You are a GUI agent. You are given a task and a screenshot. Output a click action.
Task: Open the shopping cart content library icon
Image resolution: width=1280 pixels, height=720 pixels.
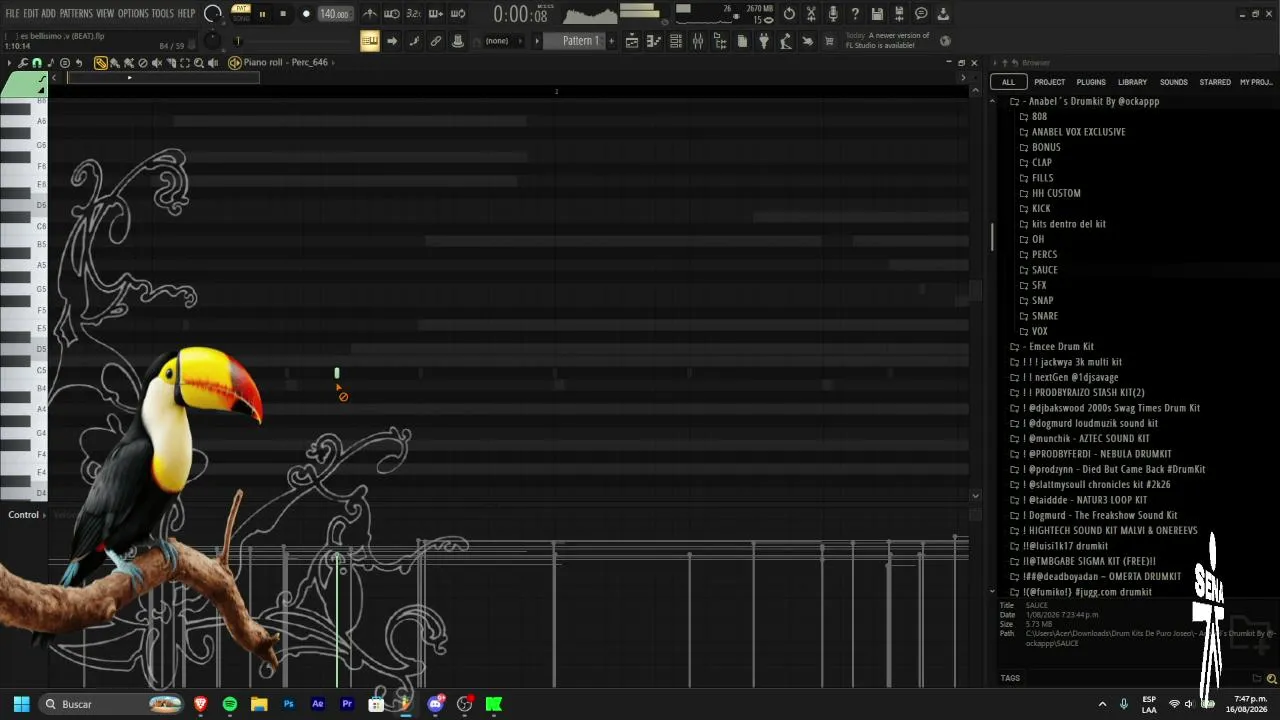[829, 41]
